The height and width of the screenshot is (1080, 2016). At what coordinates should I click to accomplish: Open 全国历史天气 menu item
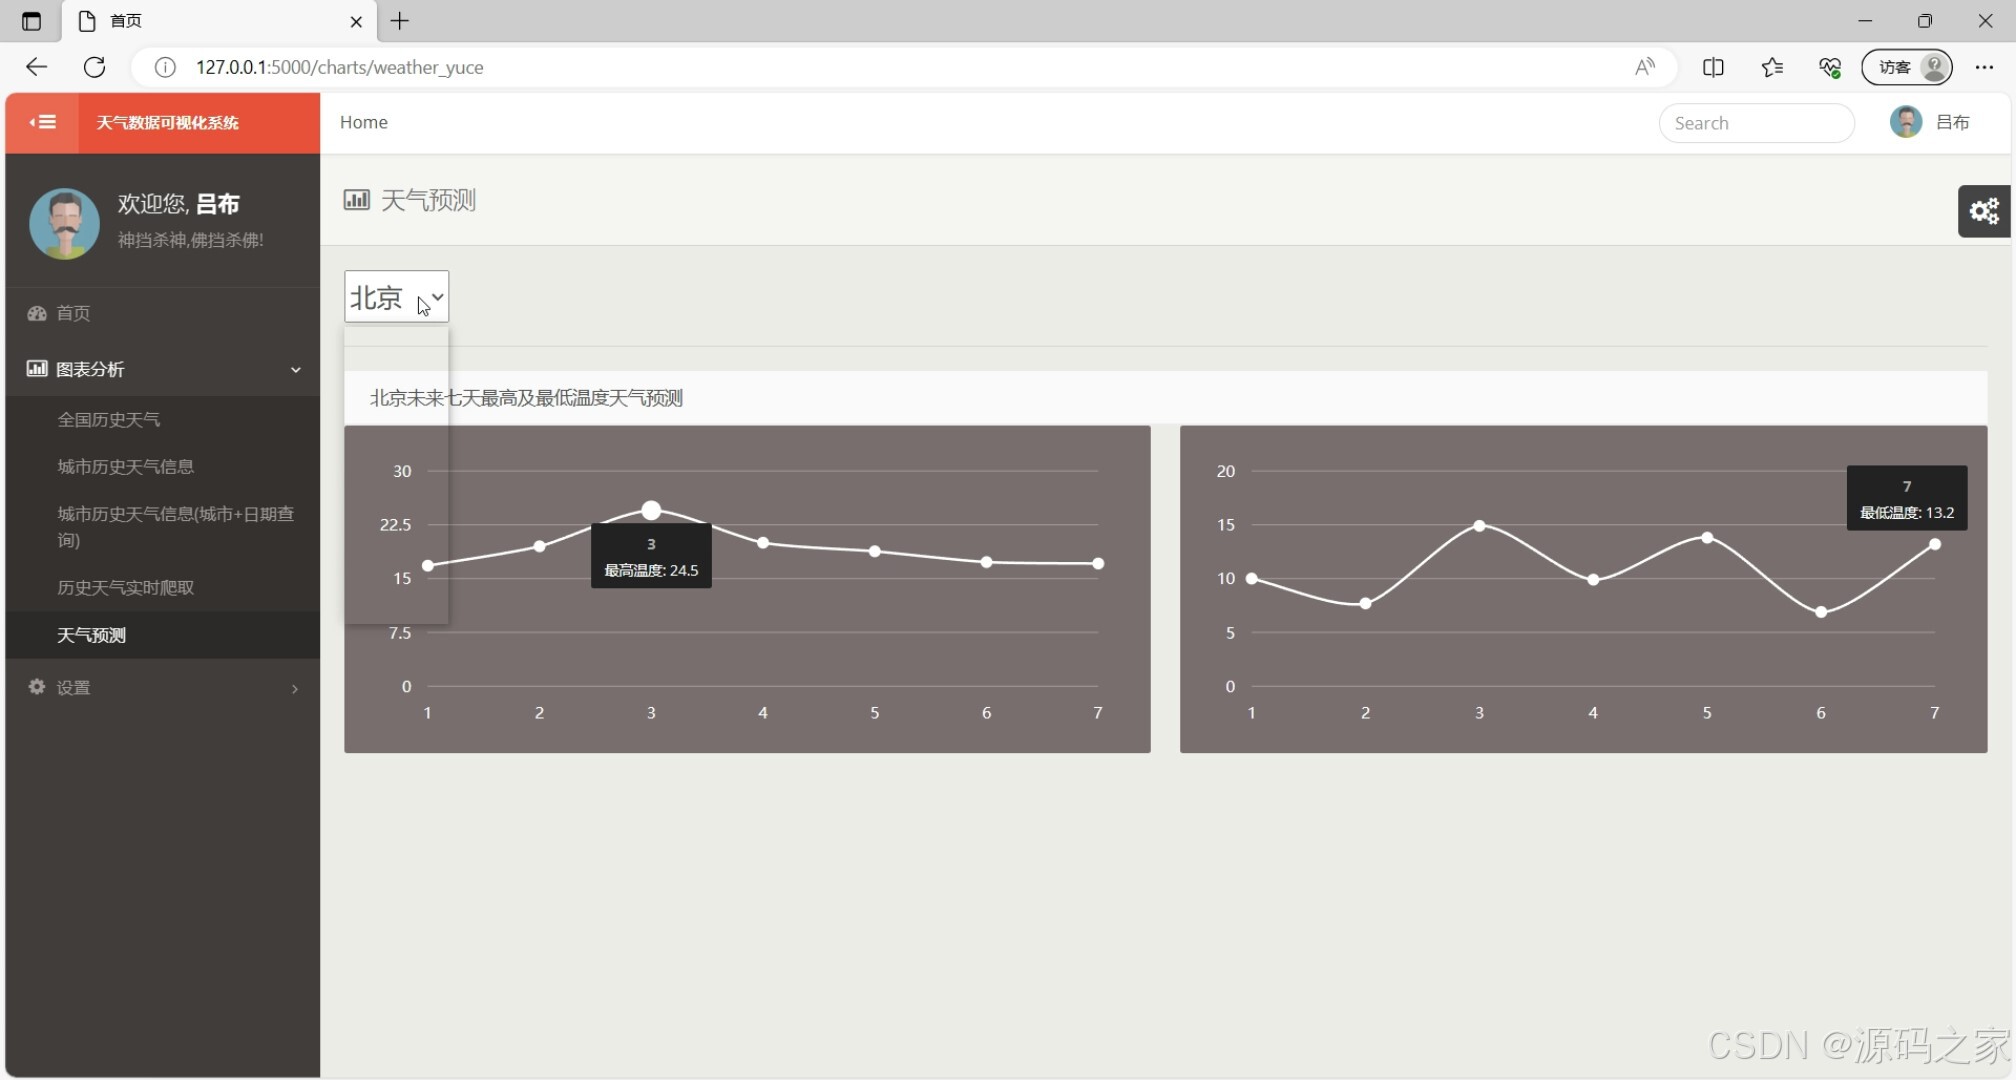(x=109, y=420)
